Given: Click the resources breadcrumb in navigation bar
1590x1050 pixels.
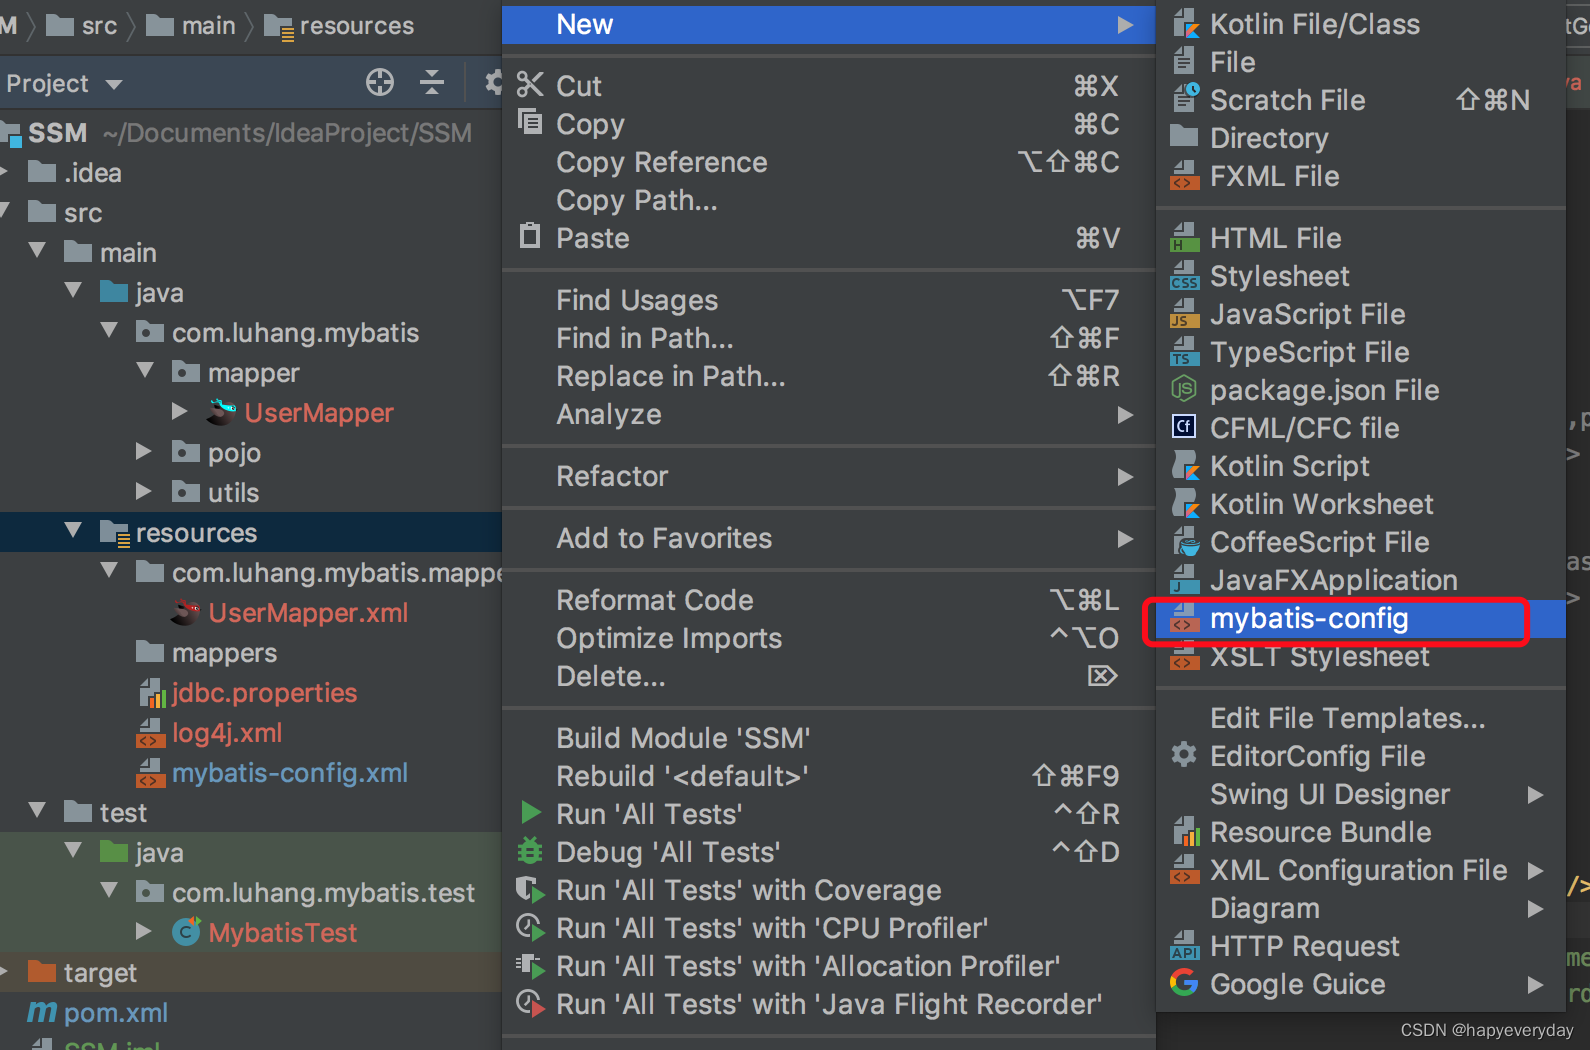Looking at the screenshot, I should [x=339, y=26].
